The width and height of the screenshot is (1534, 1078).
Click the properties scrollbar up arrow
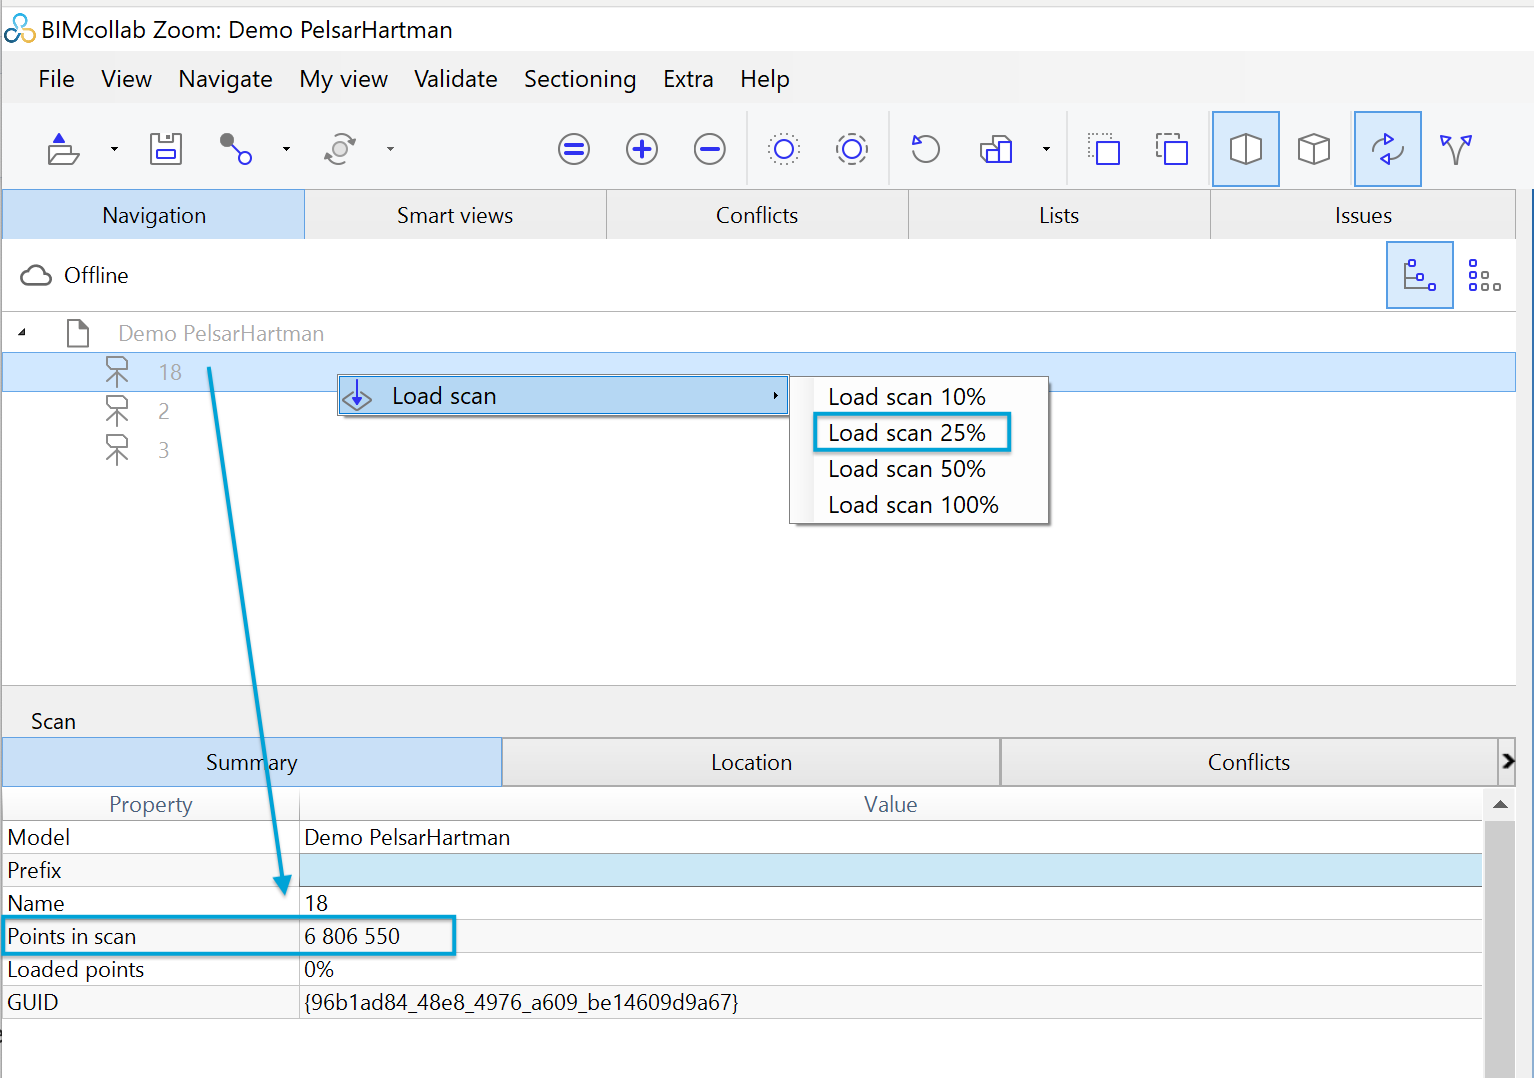(1500, 805)
